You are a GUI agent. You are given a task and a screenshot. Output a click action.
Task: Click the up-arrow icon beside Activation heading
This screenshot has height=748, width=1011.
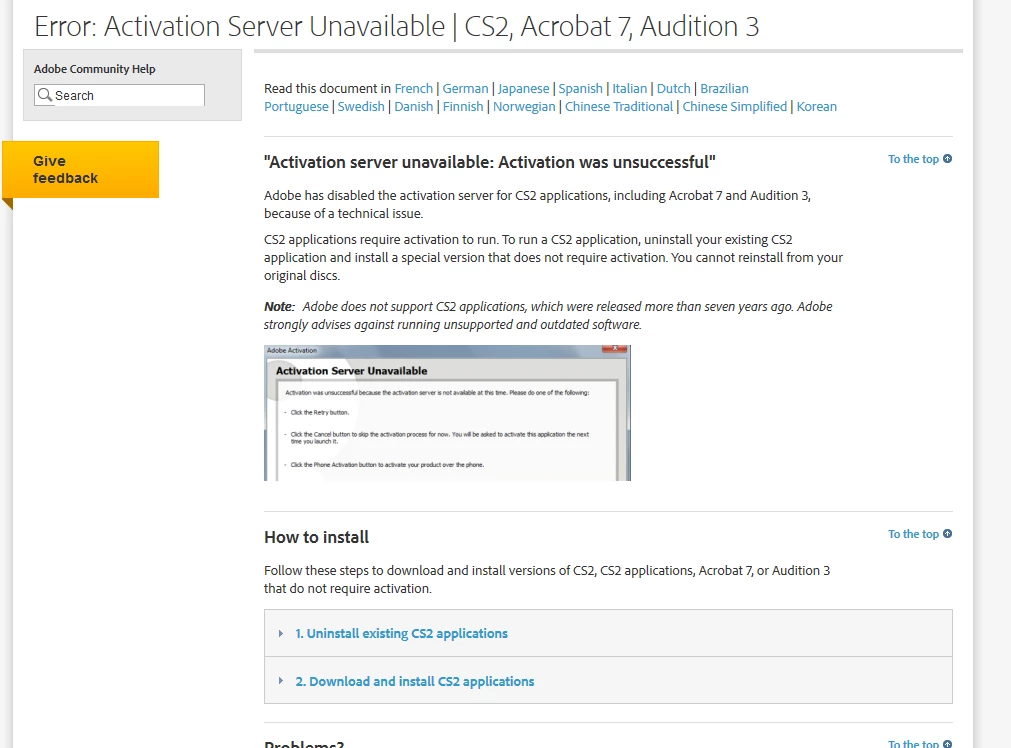click(947, 159)
